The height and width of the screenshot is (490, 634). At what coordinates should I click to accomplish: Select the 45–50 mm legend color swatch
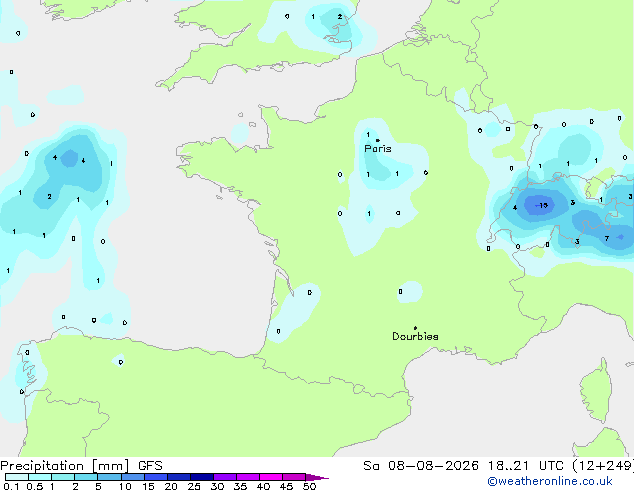click(x=294, y=477)
